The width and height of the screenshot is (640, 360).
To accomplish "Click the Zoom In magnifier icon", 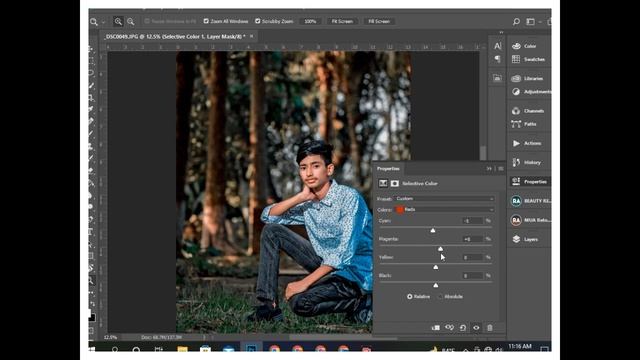I will [x=118, y=21].
